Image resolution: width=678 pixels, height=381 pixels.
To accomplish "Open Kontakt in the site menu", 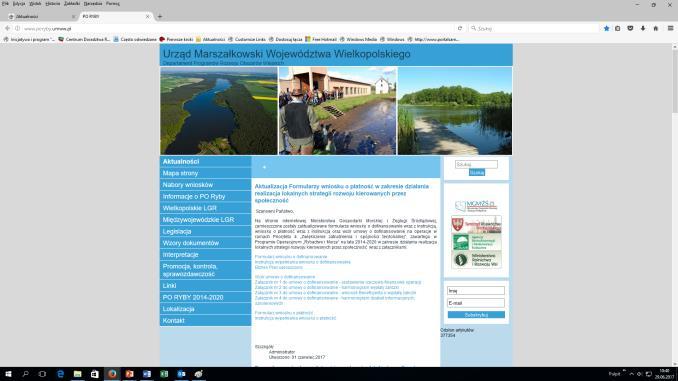I will (x=205, y=320).
